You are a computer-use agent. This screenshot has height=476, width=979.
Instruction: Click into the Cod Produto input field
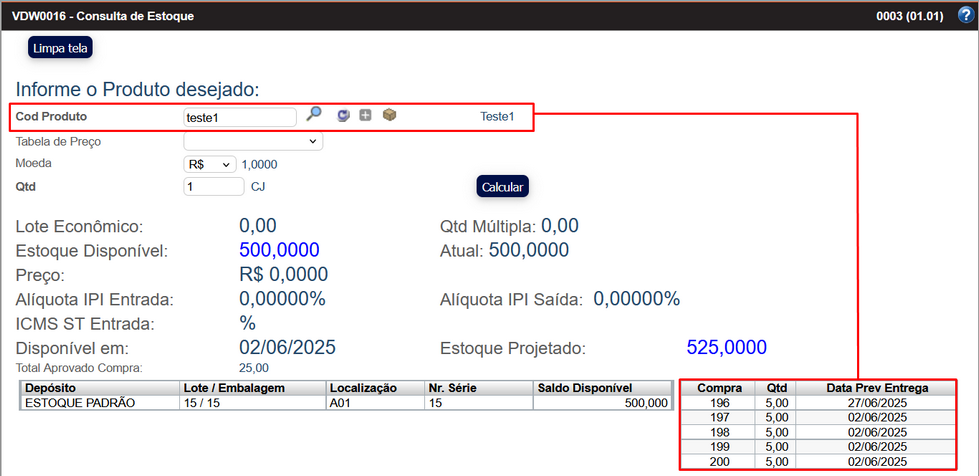[x=240, y=117]
